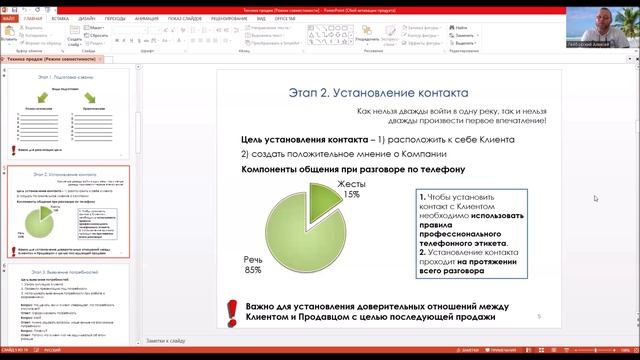The width and height of the screenshot is (640, 360).
Task: Toggle Bold formatting in the Font group
Action: [x=117, y=41]
